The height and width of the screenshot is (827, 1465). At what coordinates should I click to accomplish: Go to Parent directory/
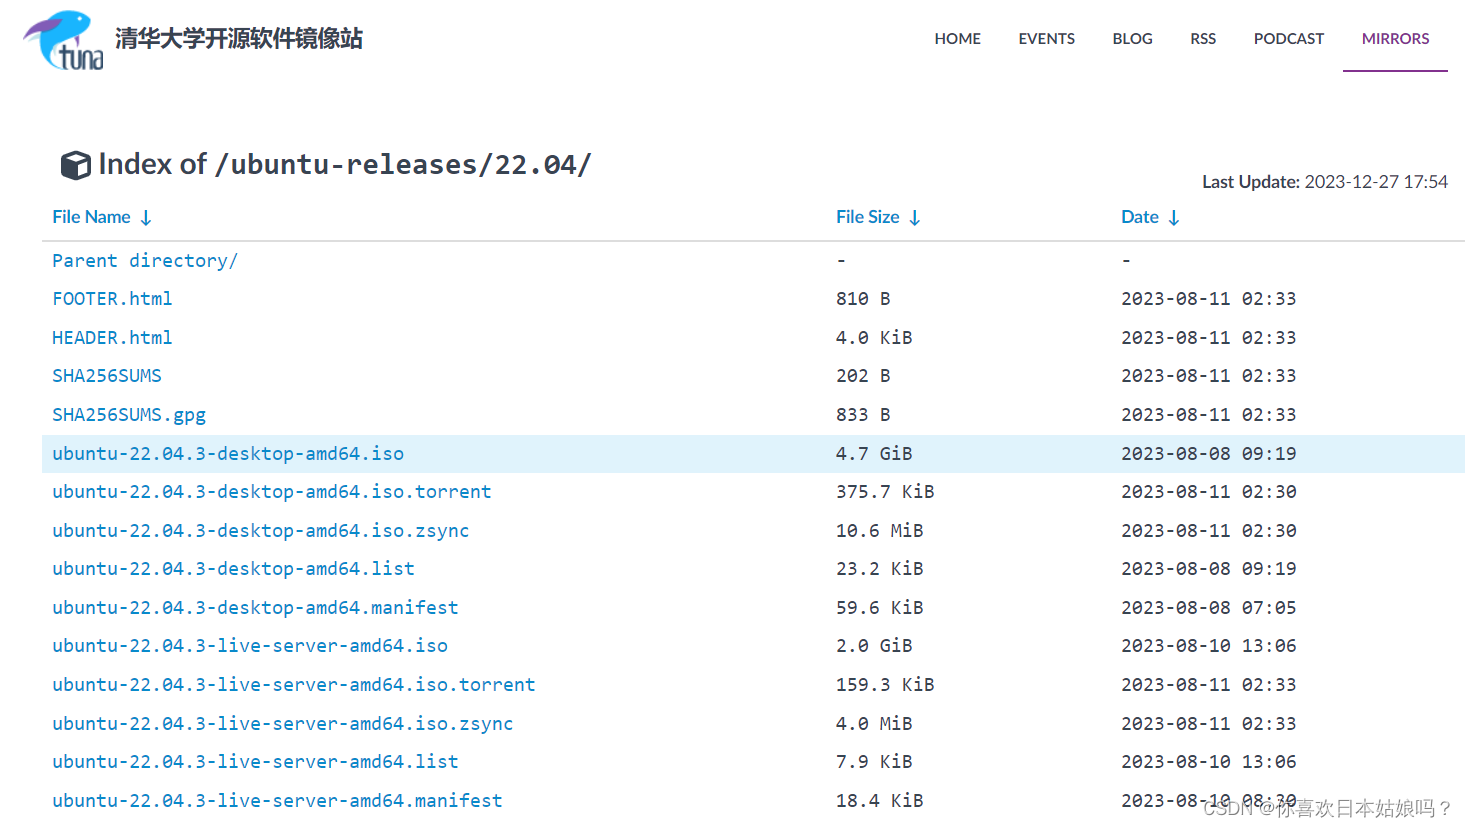tap(145, 261)
